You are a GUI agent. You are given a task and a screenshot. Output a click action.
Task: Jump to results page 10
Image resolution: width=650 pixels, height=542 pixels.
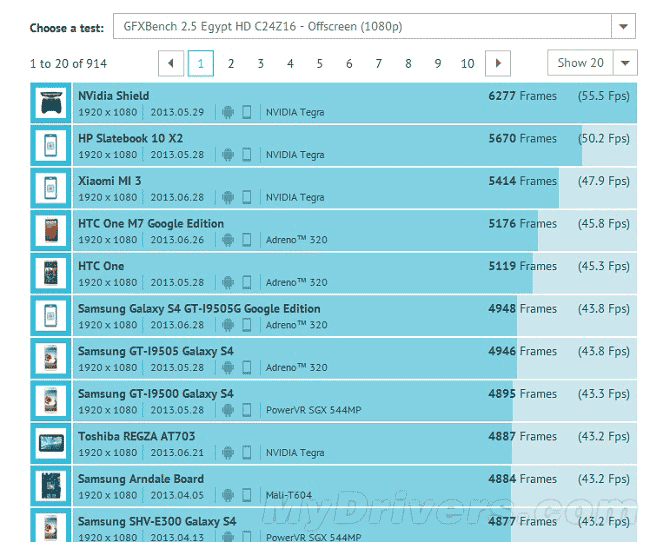[x=467, y=63]
